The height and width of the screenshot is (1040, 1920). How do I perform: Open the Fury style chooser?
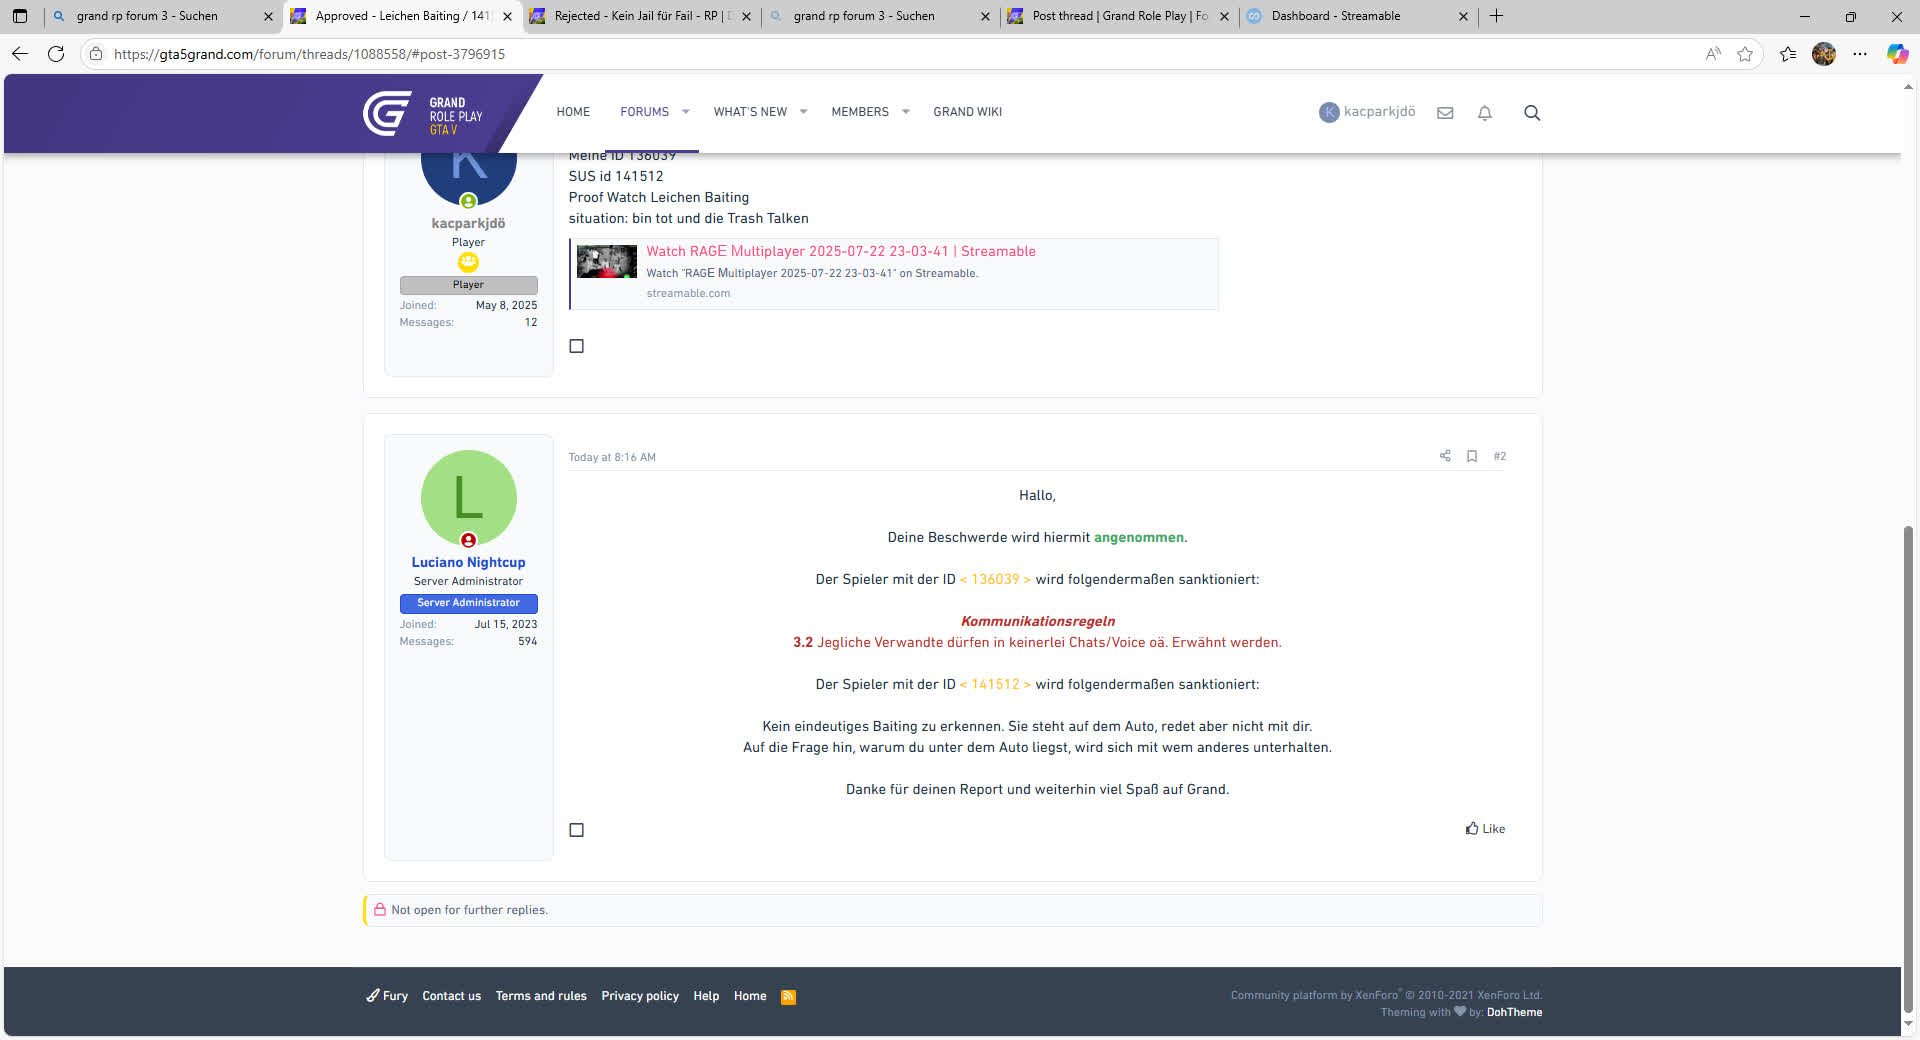coord(387,996)
